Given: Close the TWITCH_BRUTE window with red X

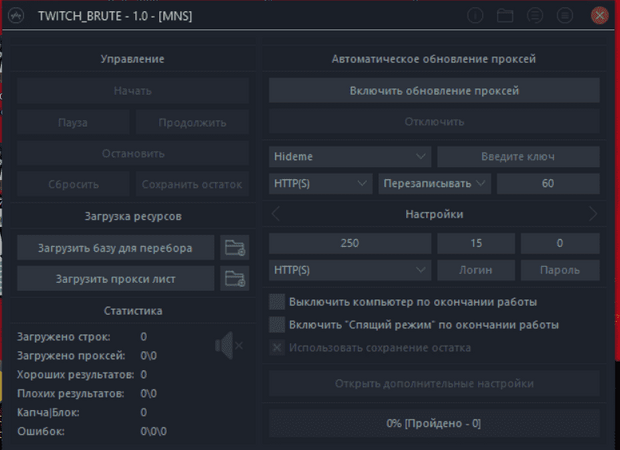Looking at the screenshot, I should click(599, 16).
